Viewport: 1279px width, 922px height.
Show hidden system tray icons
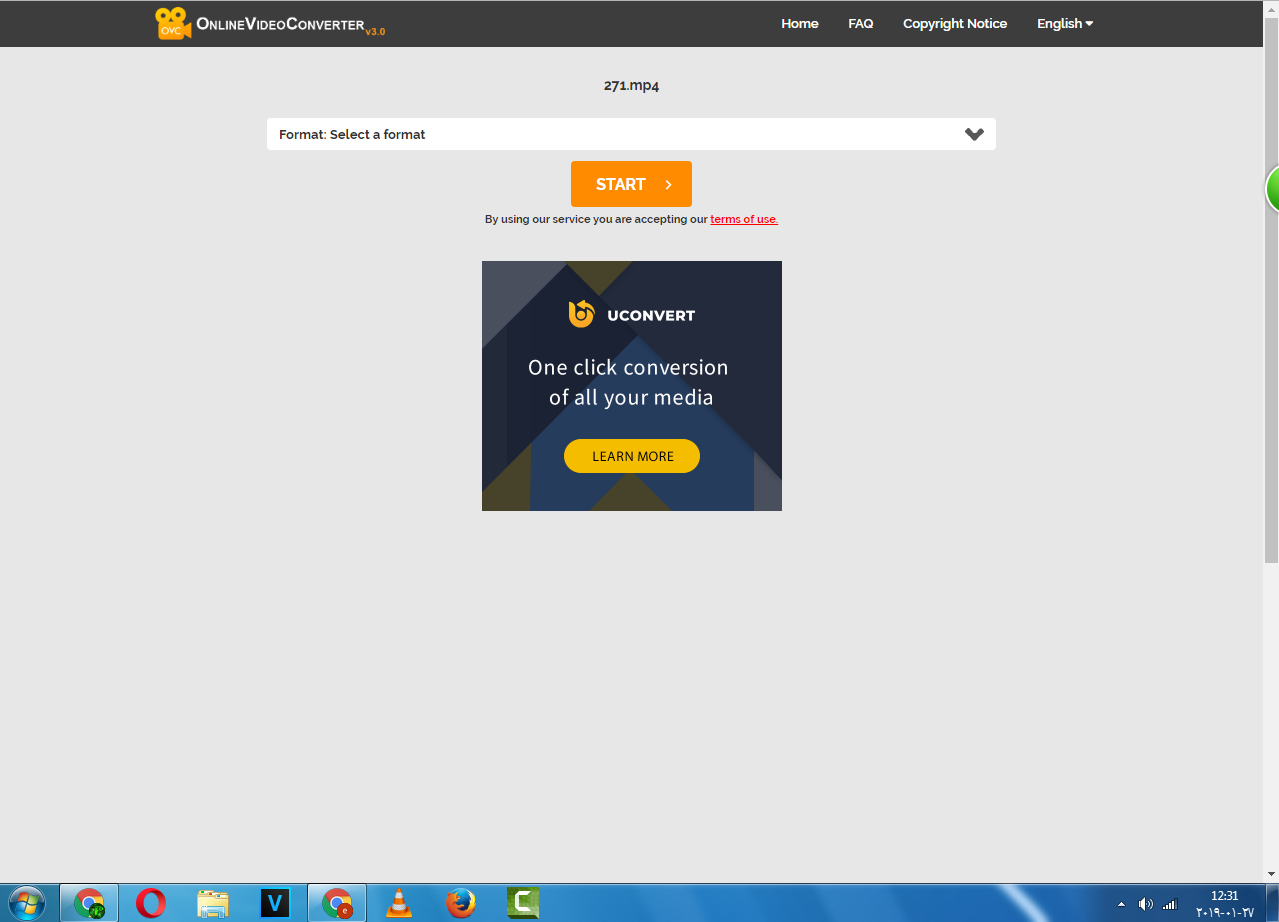1121,904
